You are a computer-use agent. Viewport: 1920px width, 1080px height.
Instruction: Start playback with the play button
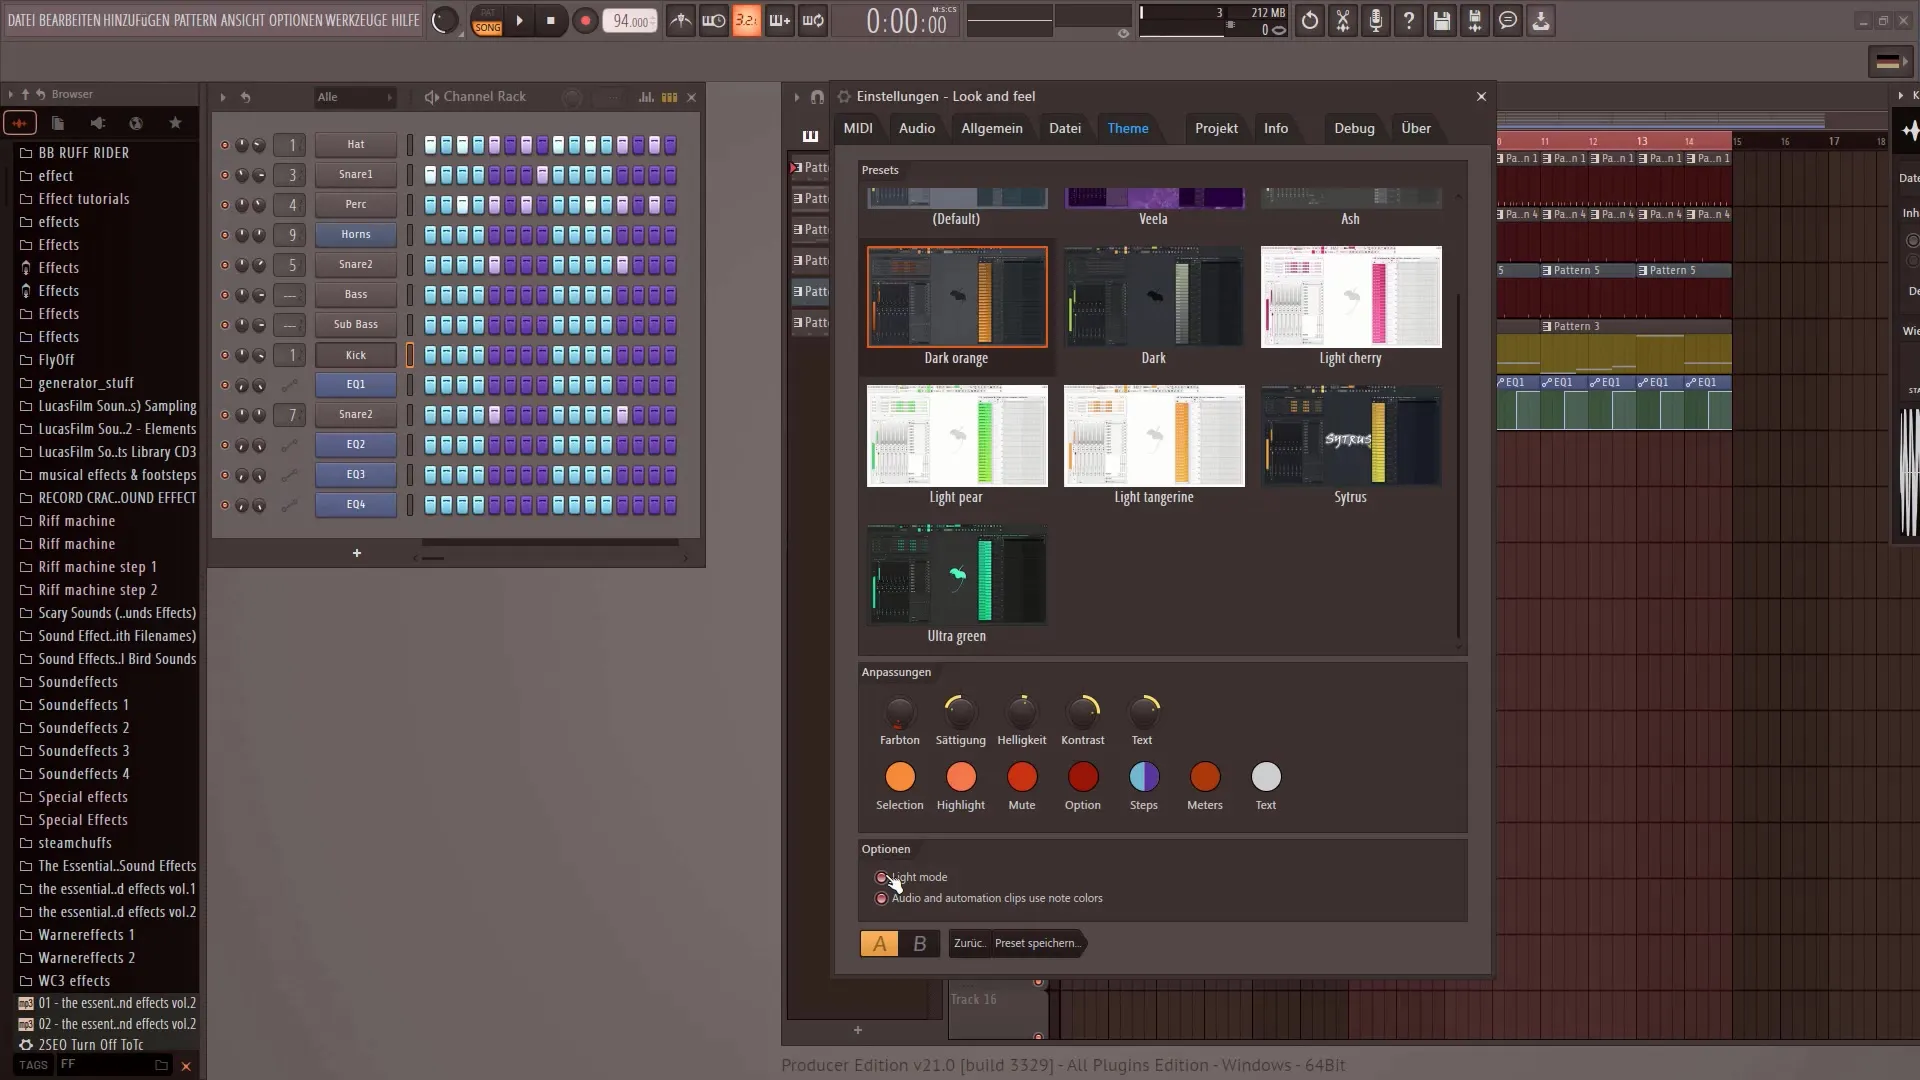(x=519, y=20)
